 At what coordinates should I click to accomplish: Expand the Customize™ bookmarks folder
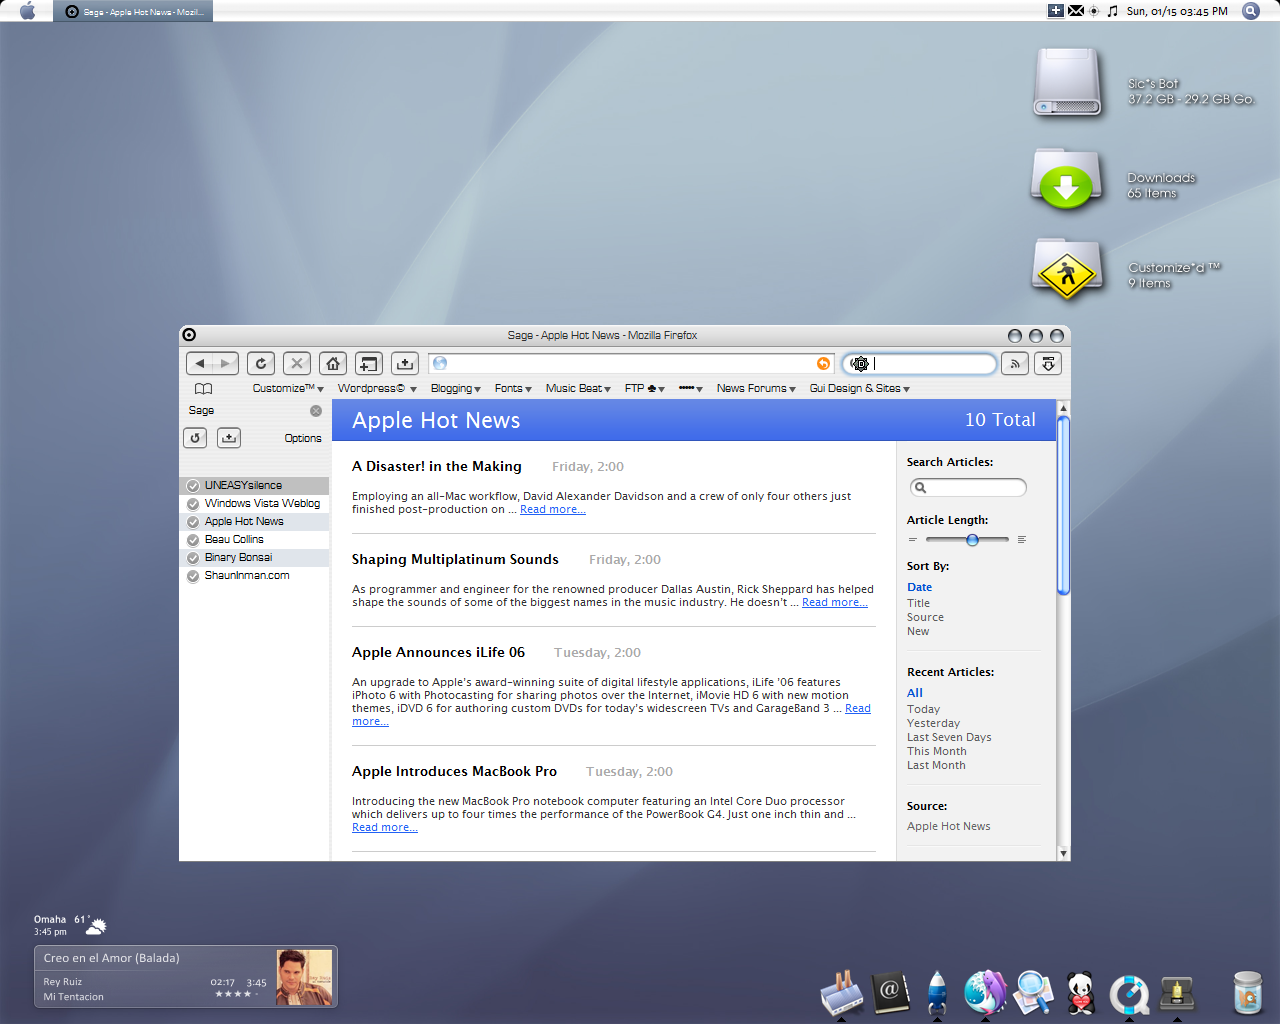288,389
